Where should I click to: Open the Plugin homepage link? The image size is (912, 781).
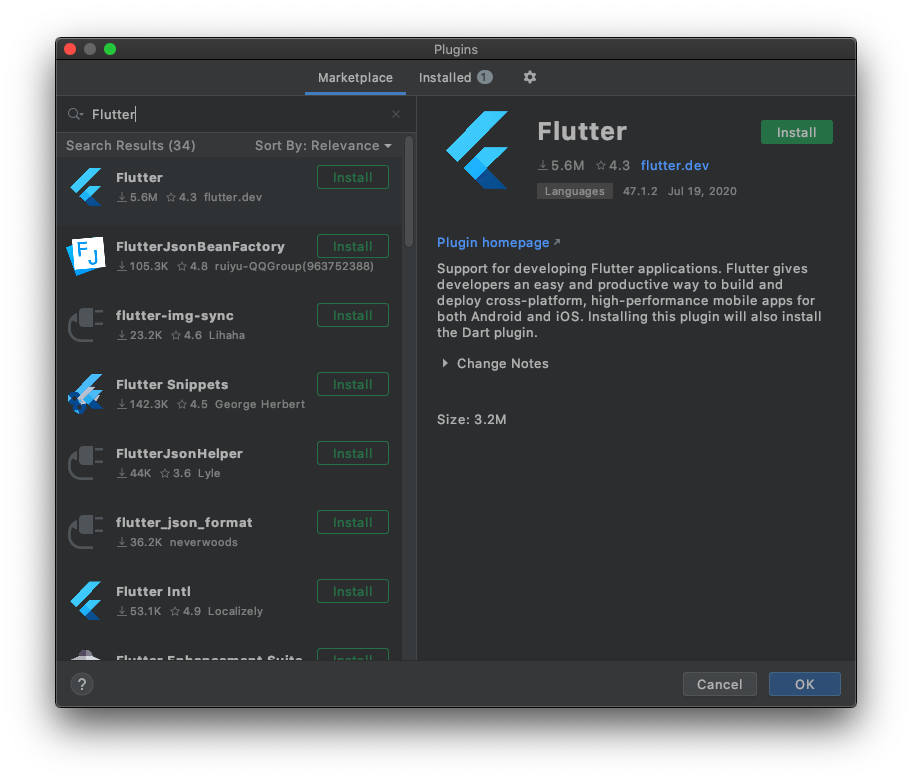493,242
